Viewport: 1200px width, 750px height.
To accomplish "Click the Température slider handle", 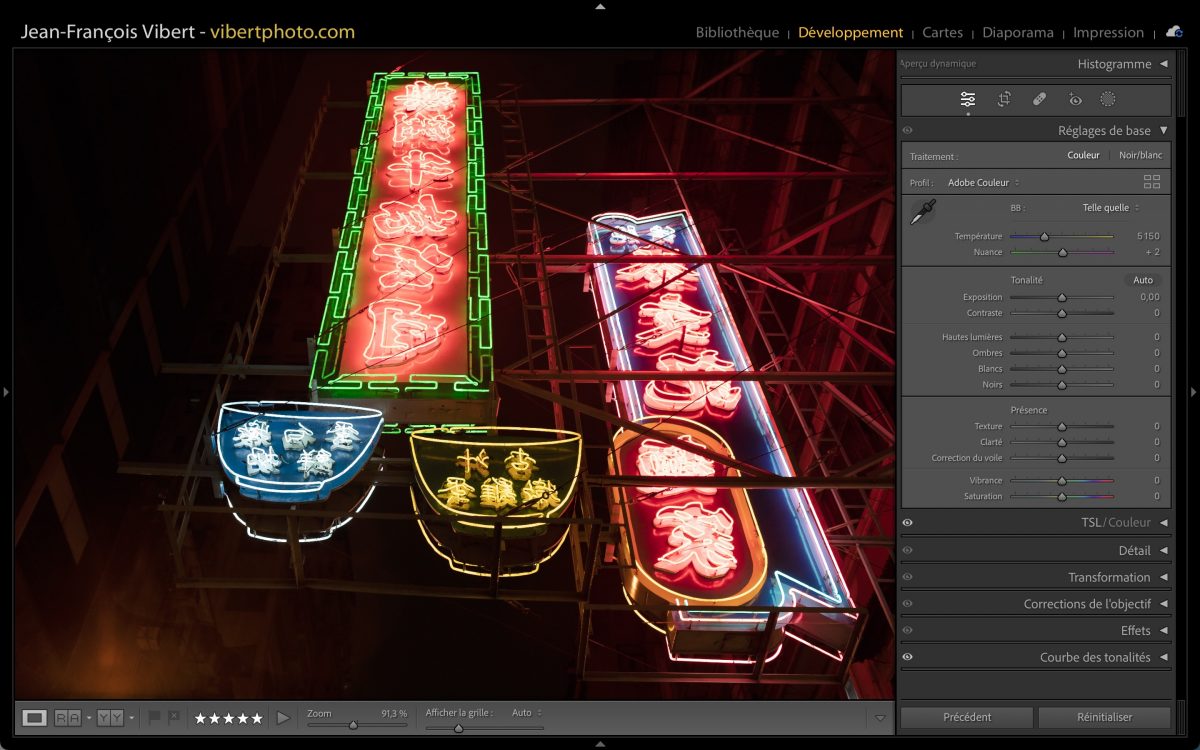I will point(1044,237).
